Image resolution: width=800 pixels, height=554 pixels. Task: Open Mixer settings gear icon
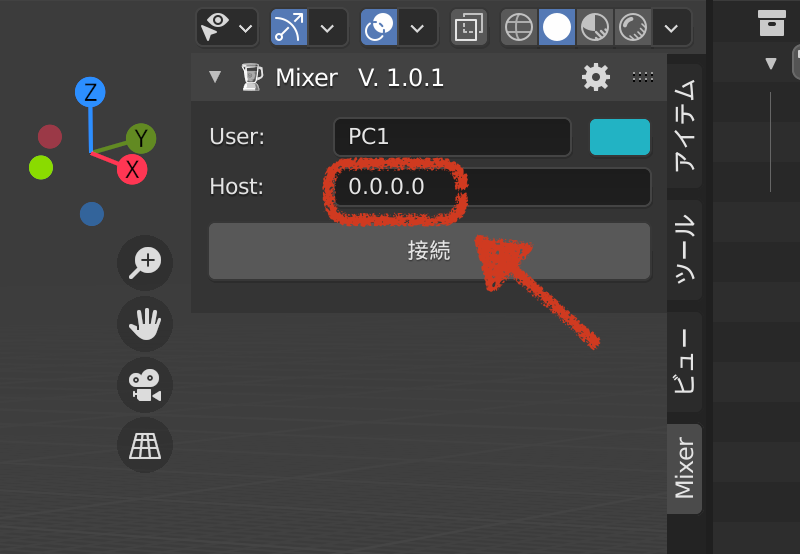[x=596, y=78]
